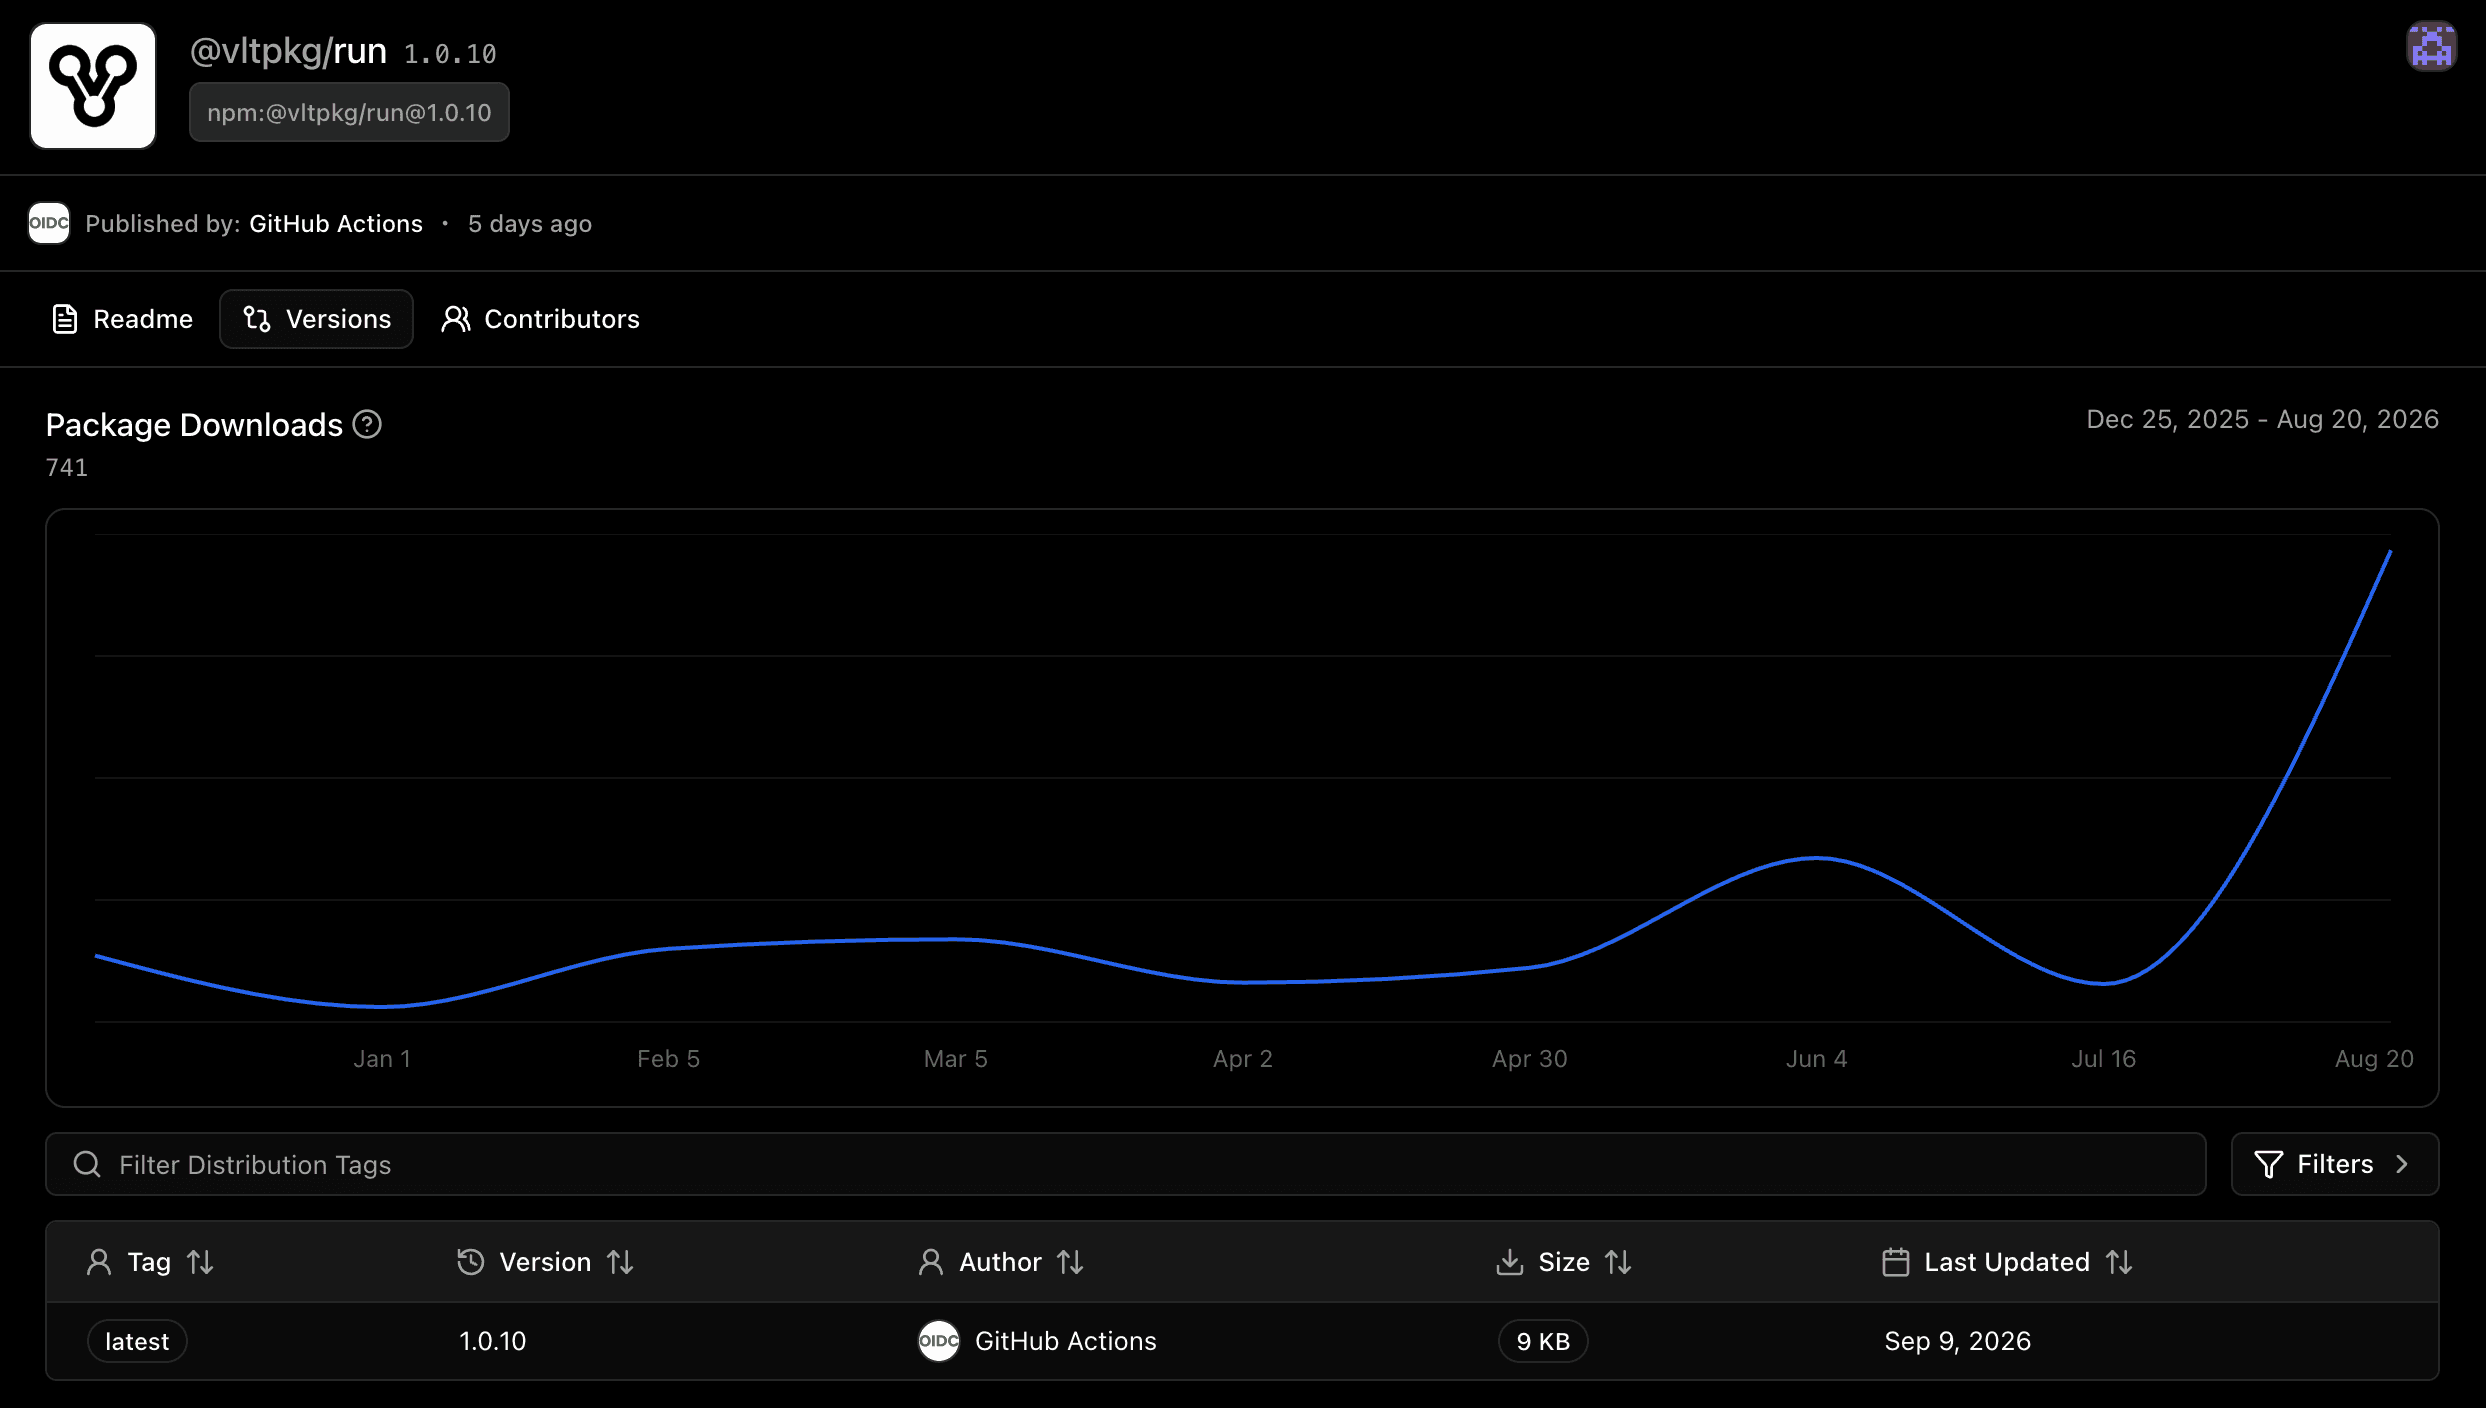Image resolution: width=2486 pixels, height=1408 pixels.
Task: Click the 5 days ago timestamp
Action: pos(530,224)
